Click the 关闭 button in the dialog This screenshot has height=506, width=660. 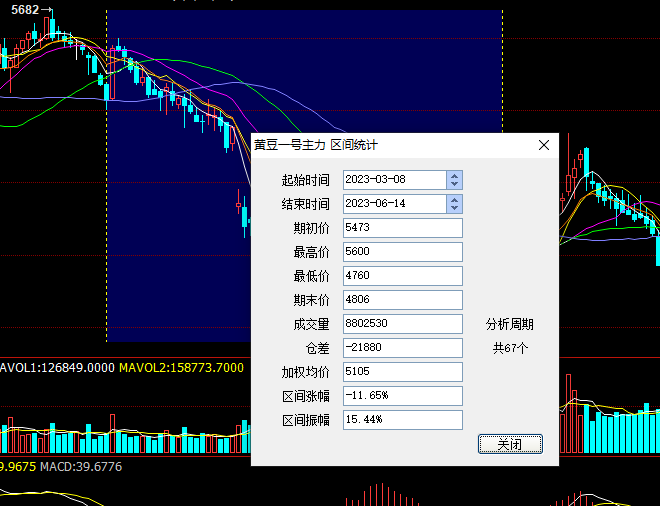[x=510, y=444]
